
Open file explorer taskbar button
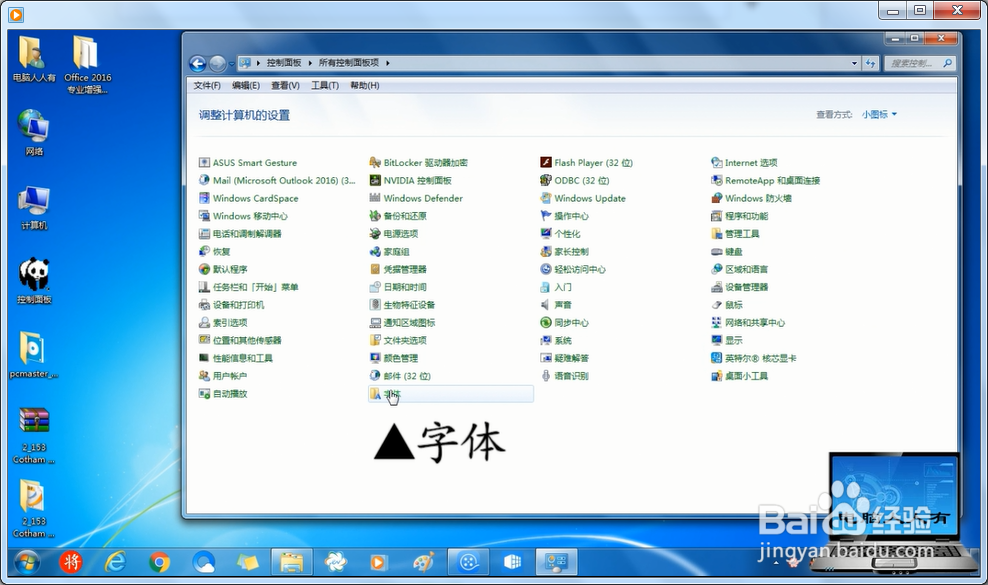pyautogui.click(x=291, y=562)
